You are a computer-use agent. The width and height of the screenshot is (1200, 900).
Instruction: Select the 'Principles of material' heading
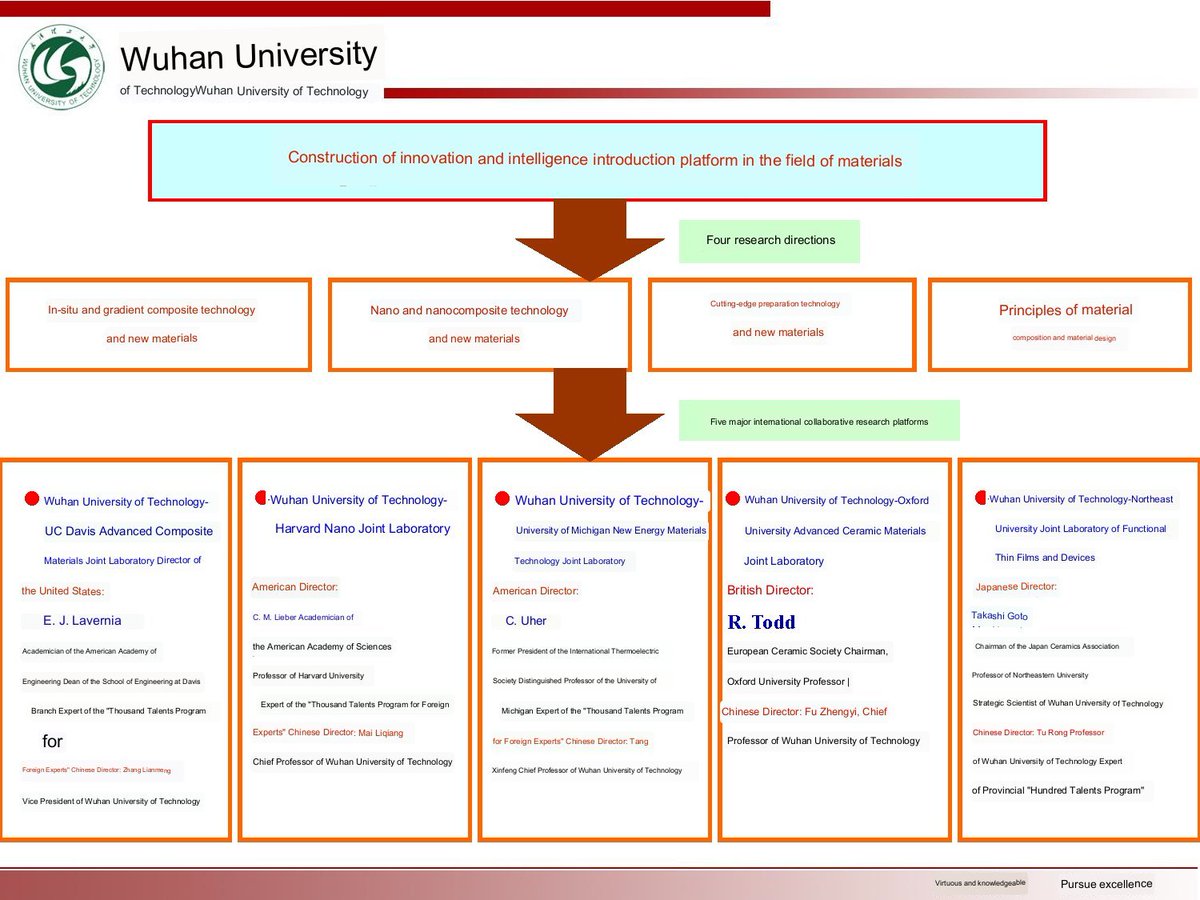pos(1066,310)
